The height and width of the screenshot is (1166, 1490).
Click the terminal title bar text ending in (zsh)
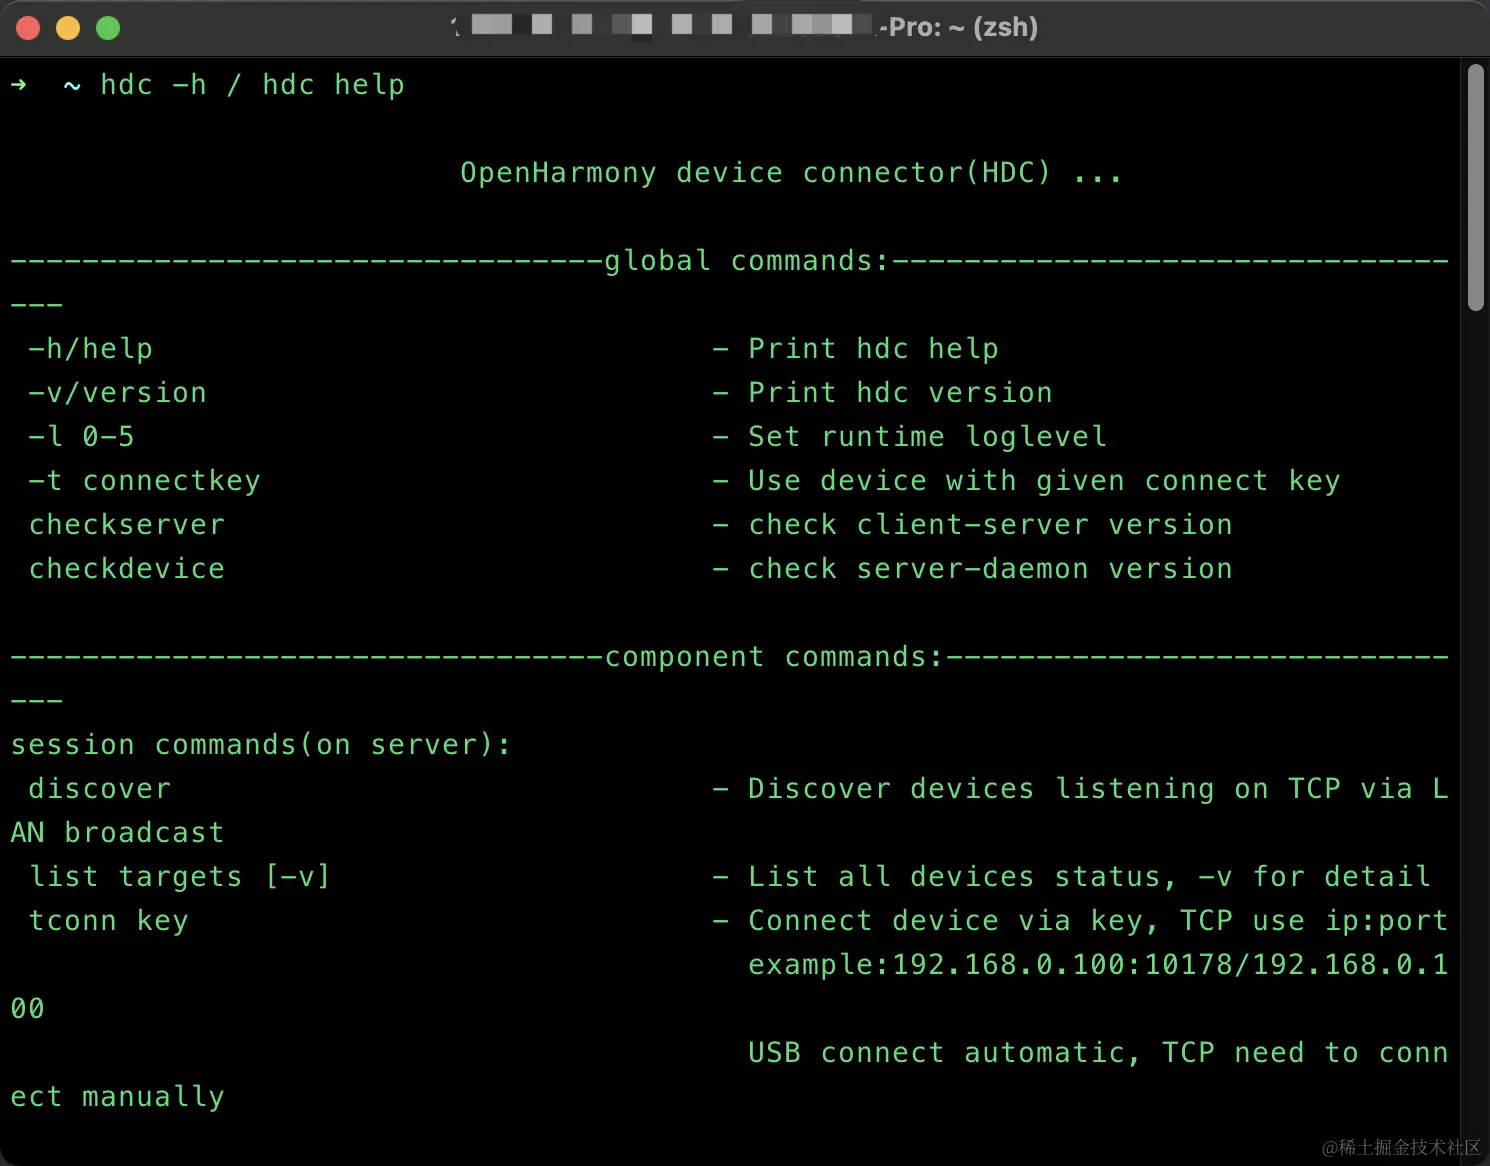click(x=958, y=27)
